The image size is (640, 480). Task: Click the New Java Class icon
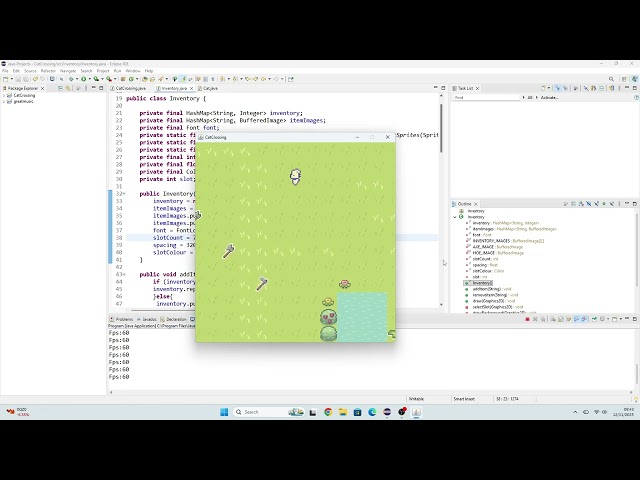pyautogui.click(x=131, y=79)
